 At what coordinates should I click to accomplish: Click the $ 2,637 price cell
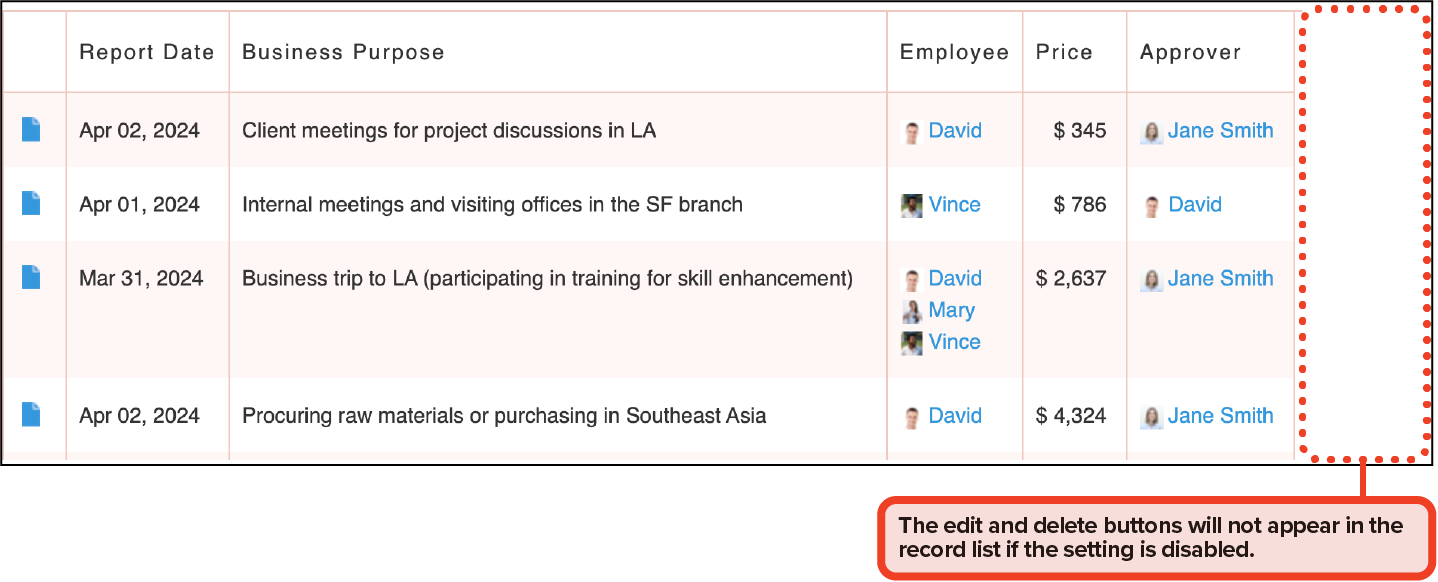(x=1071, y=278)
